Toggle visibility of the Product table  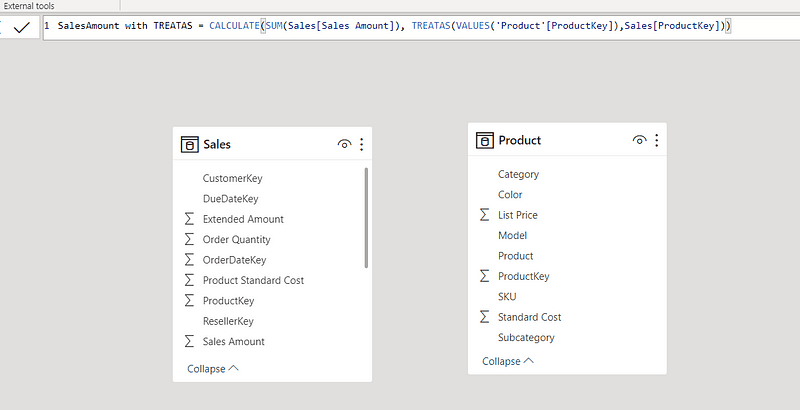[x=639, y=140]
